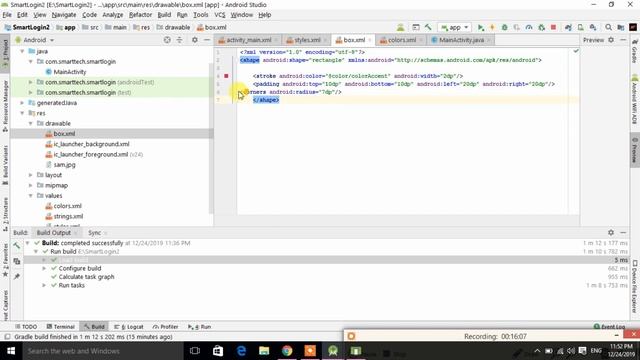Toggle the Structure tool window side button
The width and height of the screenshot is (640, 360).
[5, 215]
